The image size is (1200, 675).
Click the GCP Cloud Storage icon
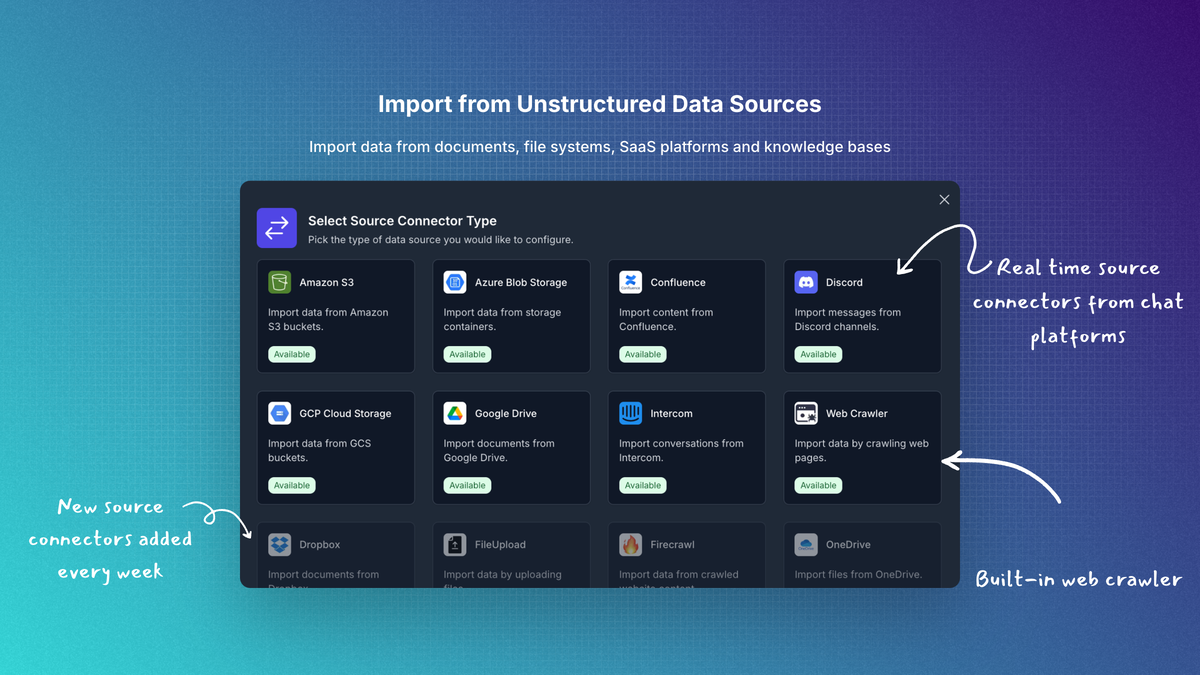pos(280,413)
